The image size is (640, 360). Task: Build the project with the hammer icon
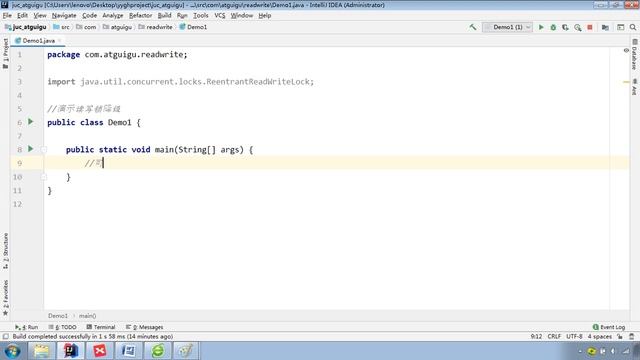[x=473, y=27]
